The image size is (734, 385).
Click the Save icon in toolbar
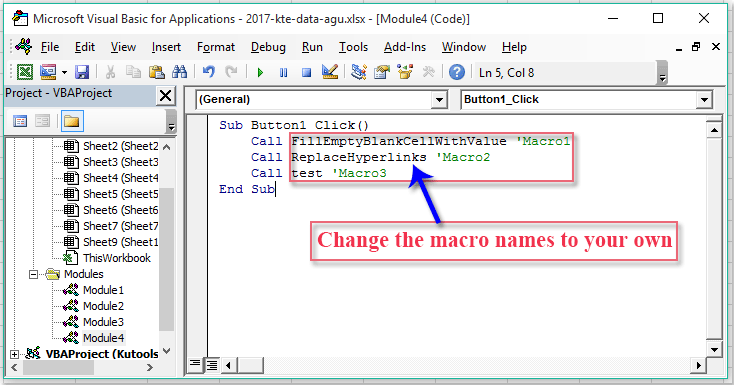click(x=82, y=72)
